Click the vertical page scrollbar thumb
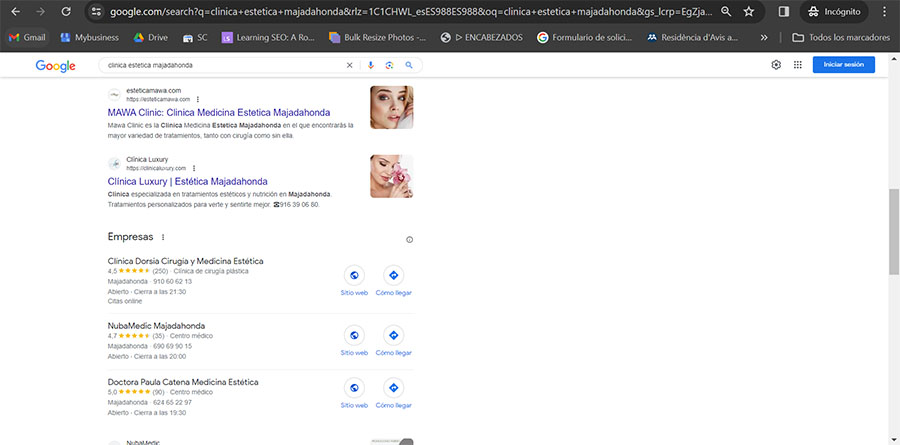The width and height of the screenshot is (900, 445). click(x=894, y=230)
